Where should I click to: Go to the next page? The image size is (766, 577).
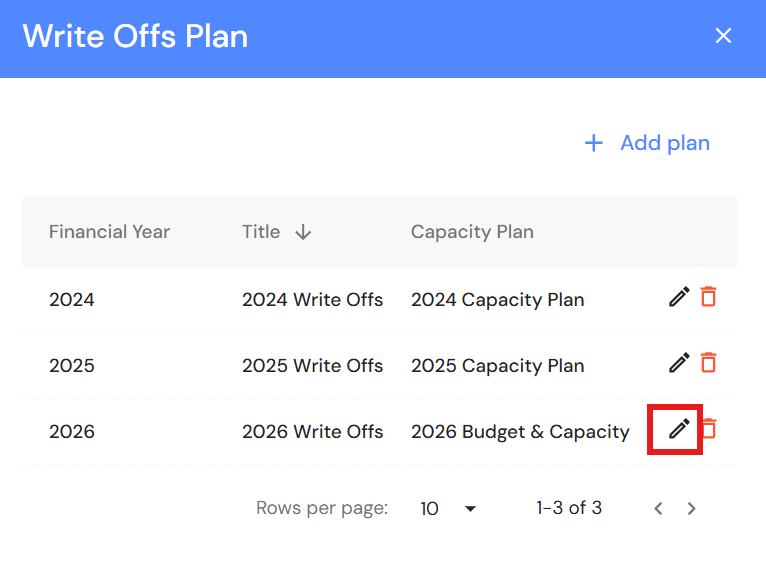coord(691,509)
